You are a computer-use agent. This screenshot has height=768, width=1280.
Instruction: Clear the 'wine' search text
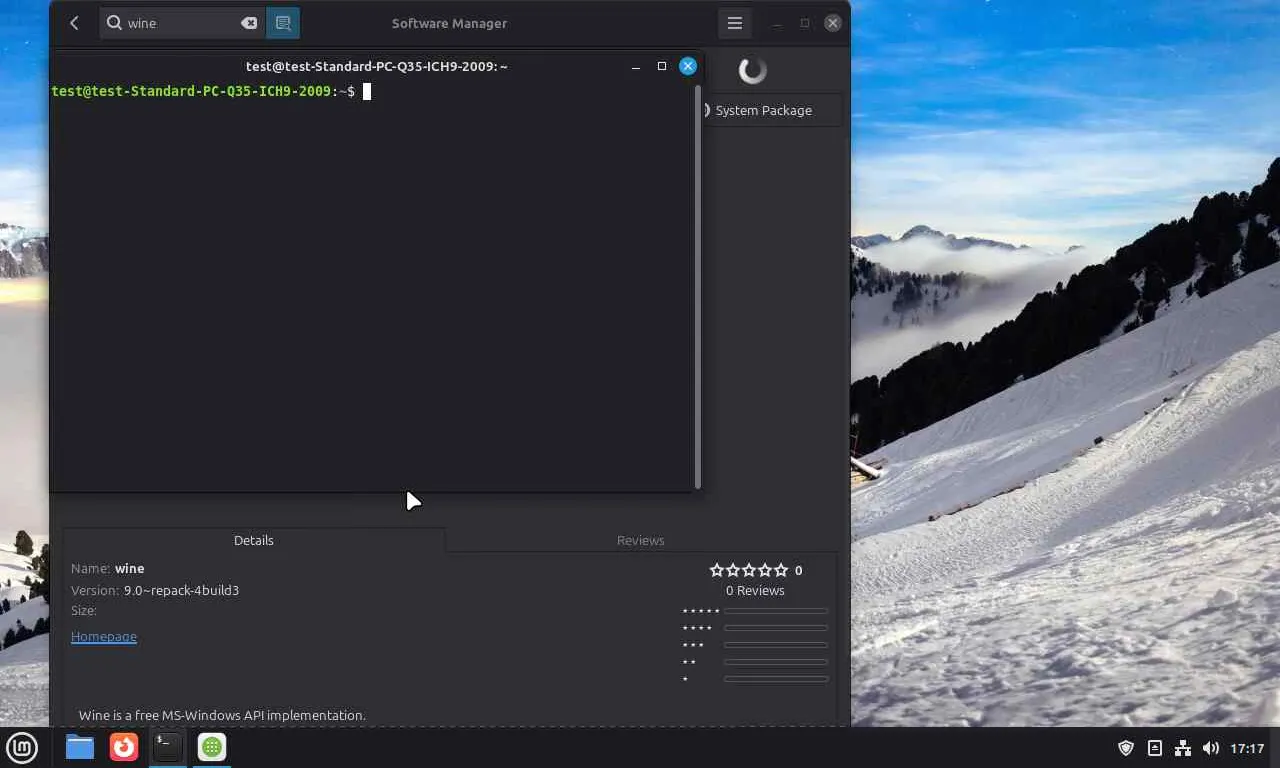tap(249, 23)
